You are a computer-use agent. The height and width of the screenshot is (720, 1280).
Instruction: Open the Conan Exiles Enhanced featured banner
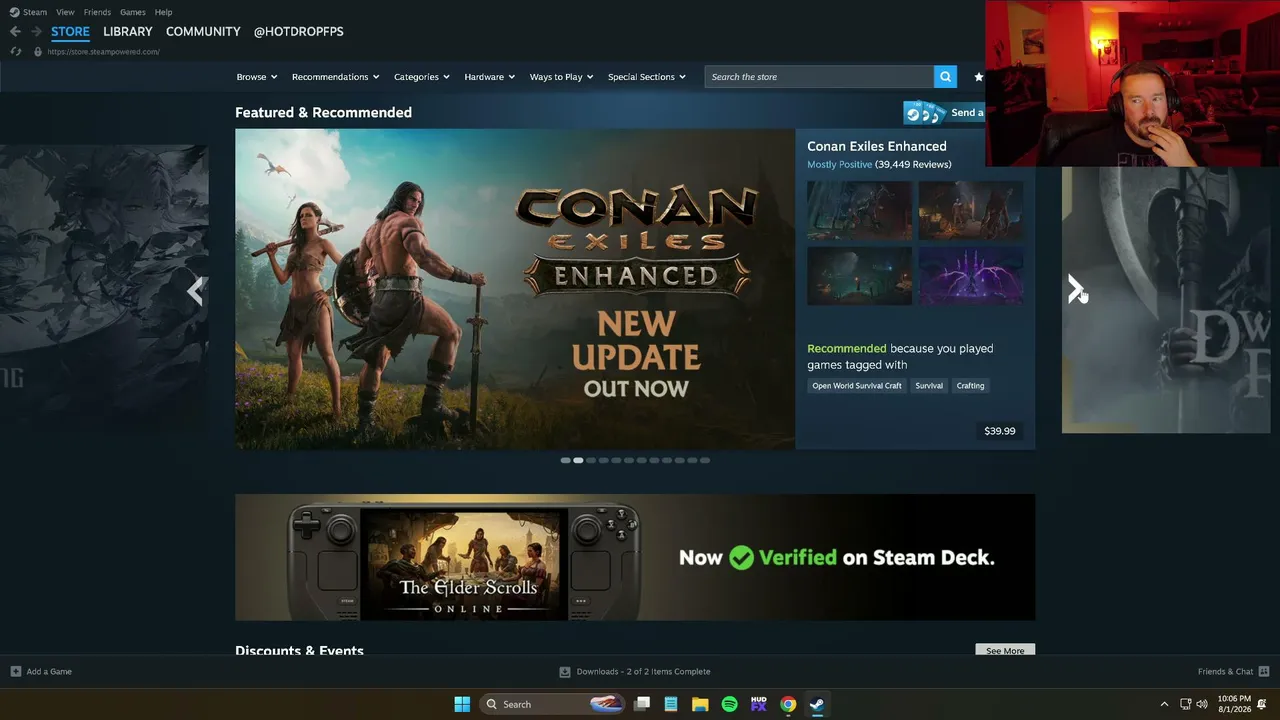[x=515, y=289]
